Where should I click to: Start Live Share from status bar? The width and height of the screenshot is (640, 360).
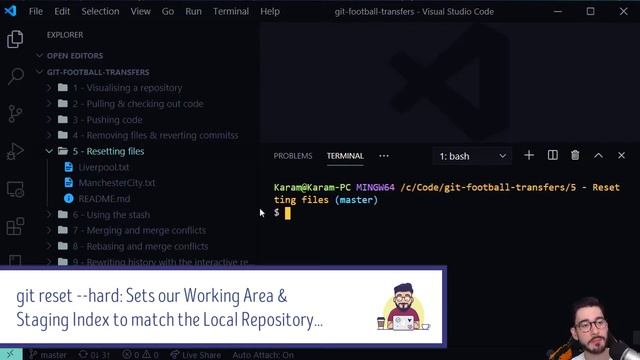tap(196, 355)
